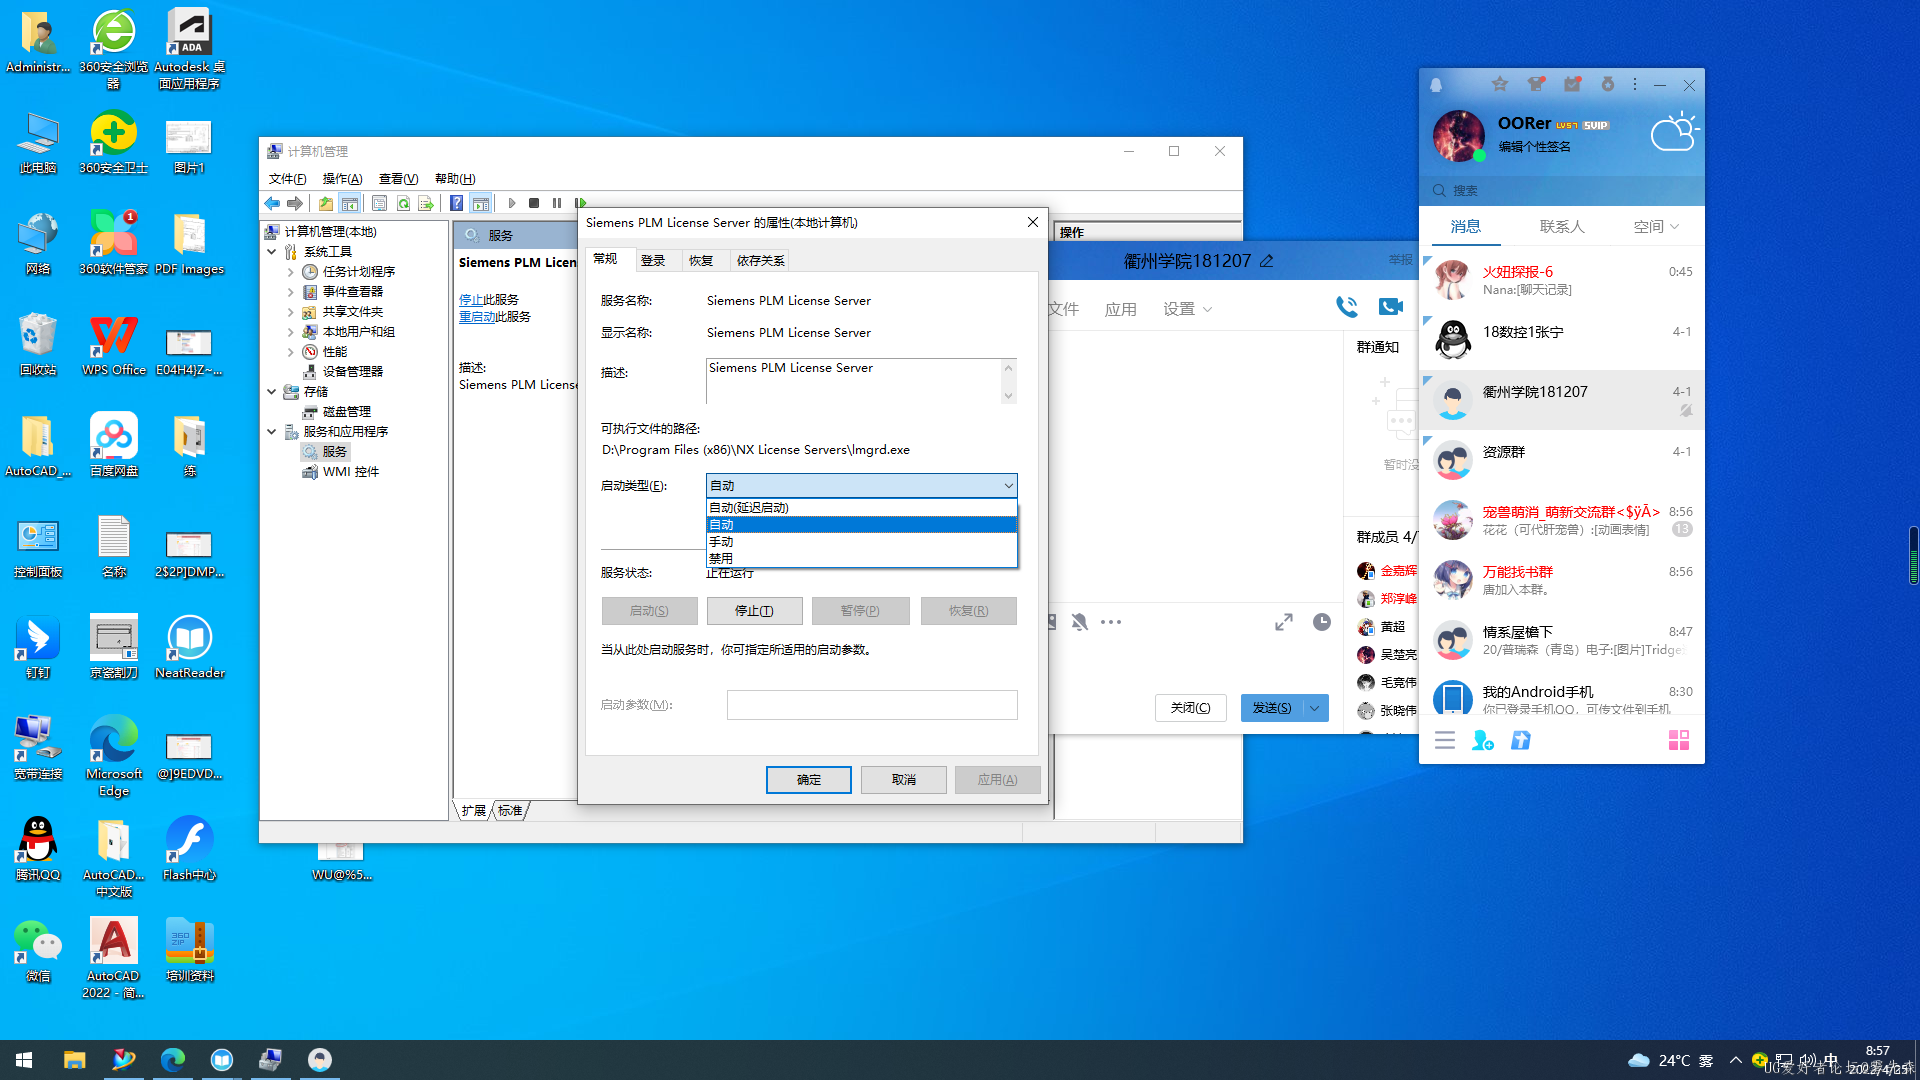Switch to the 登录 tab
Viewport: 1920px width, 1080px height.
click(x=653, y=260)
